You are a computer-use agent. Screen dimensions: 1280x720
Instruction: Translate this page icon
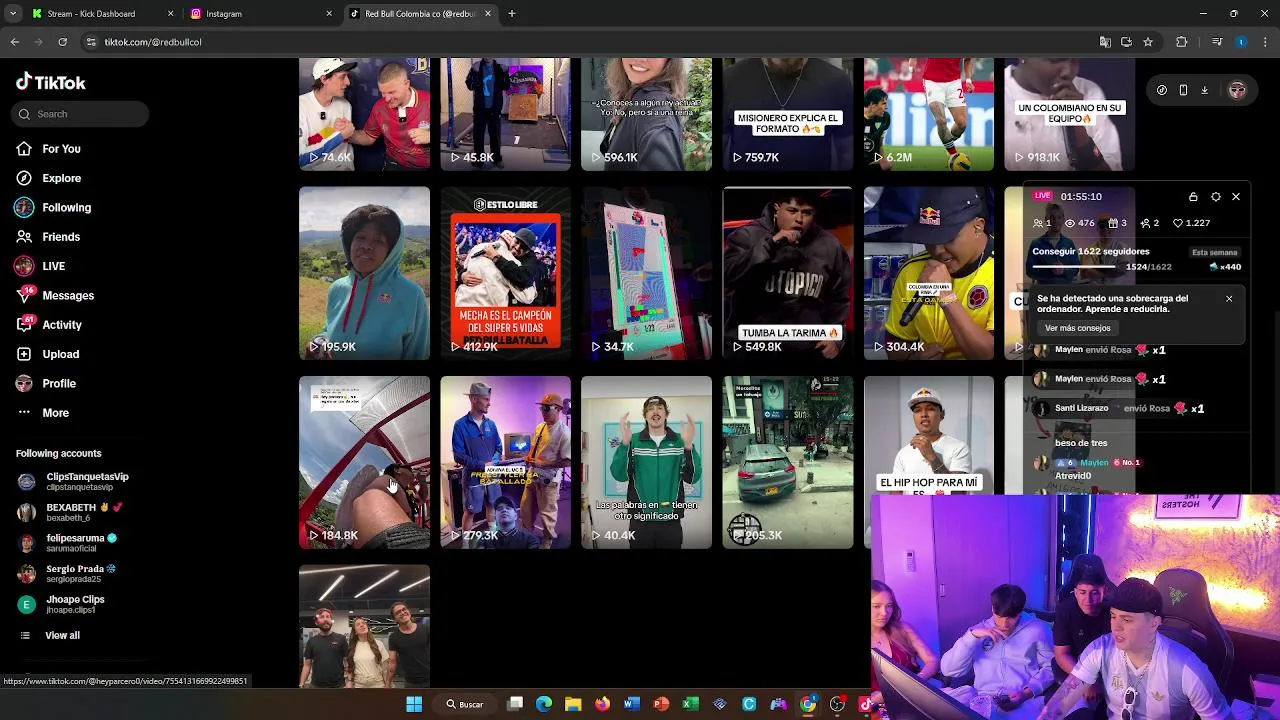pyautogui.click(x=1105, y=42)
